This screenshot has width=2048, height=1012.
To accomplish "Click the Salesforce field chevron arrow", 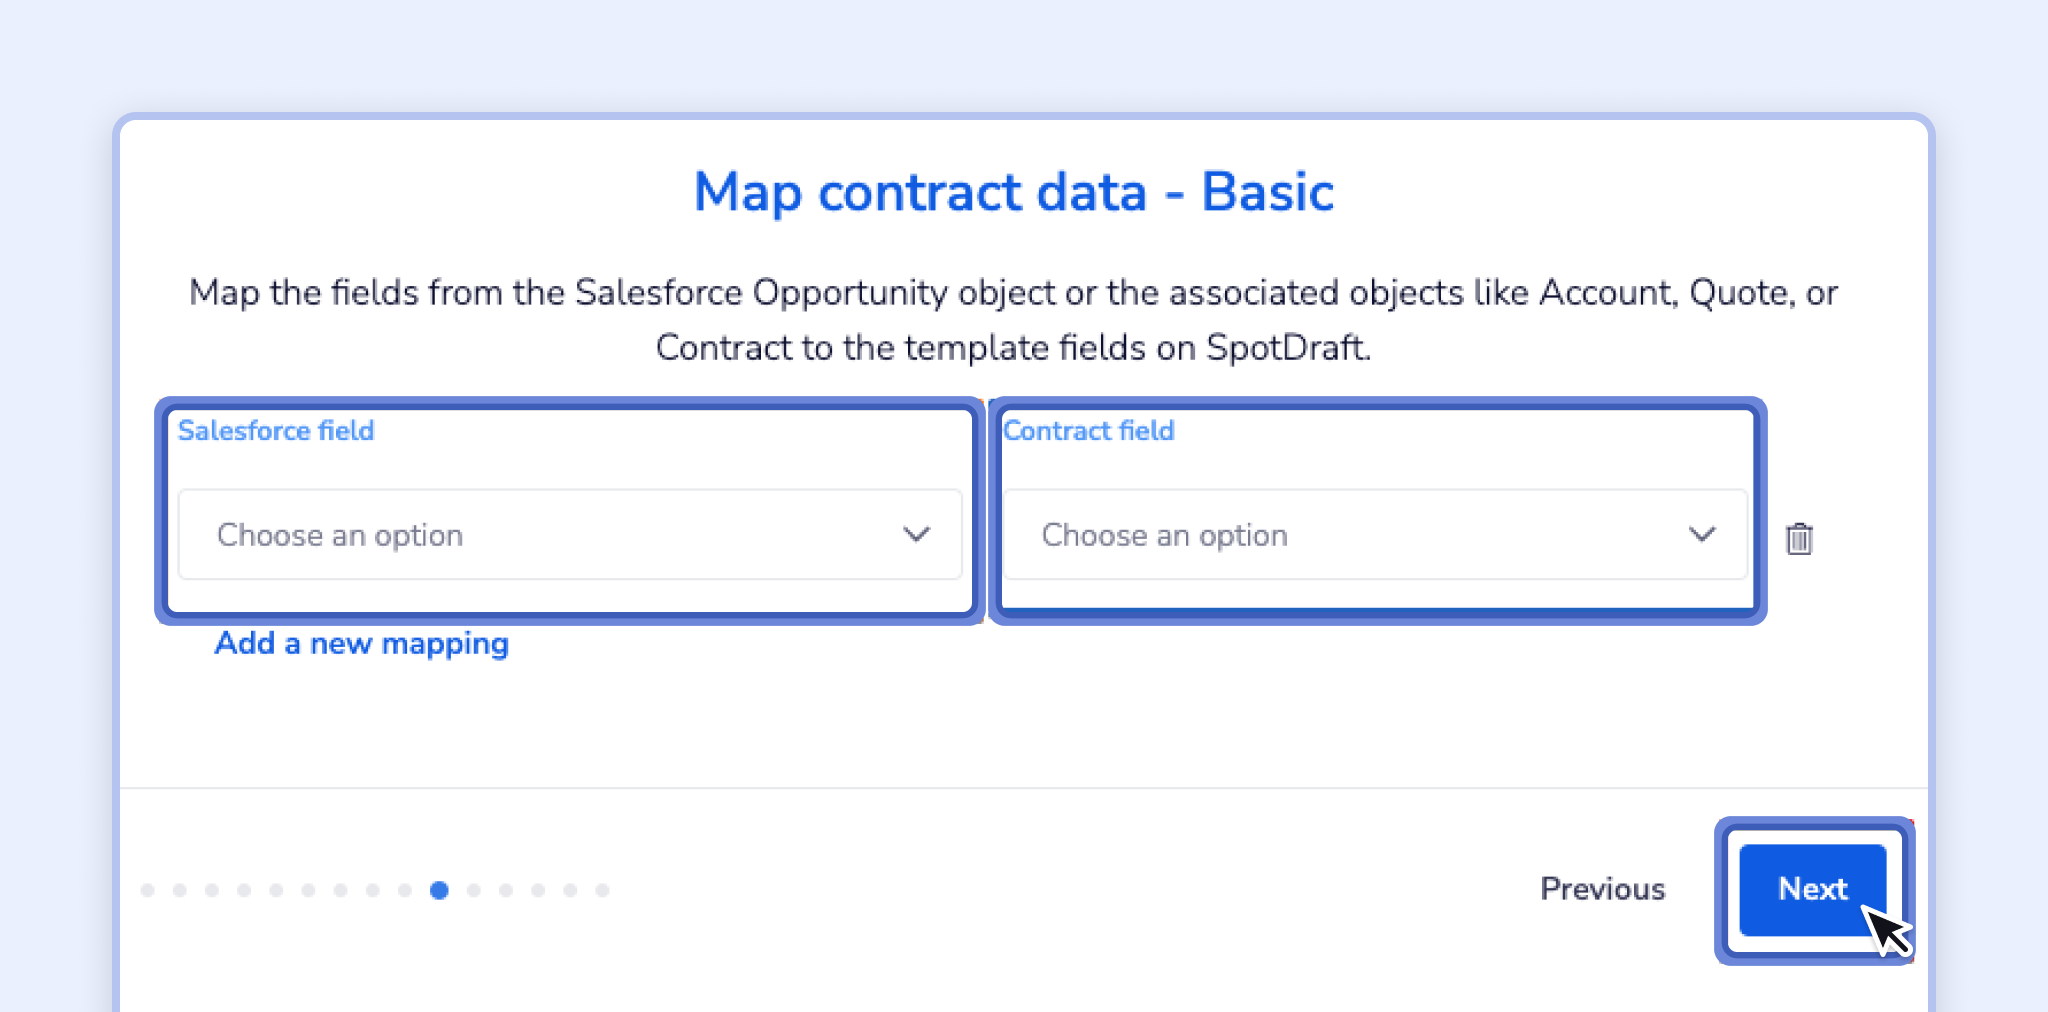I will (x=916, y=535).
